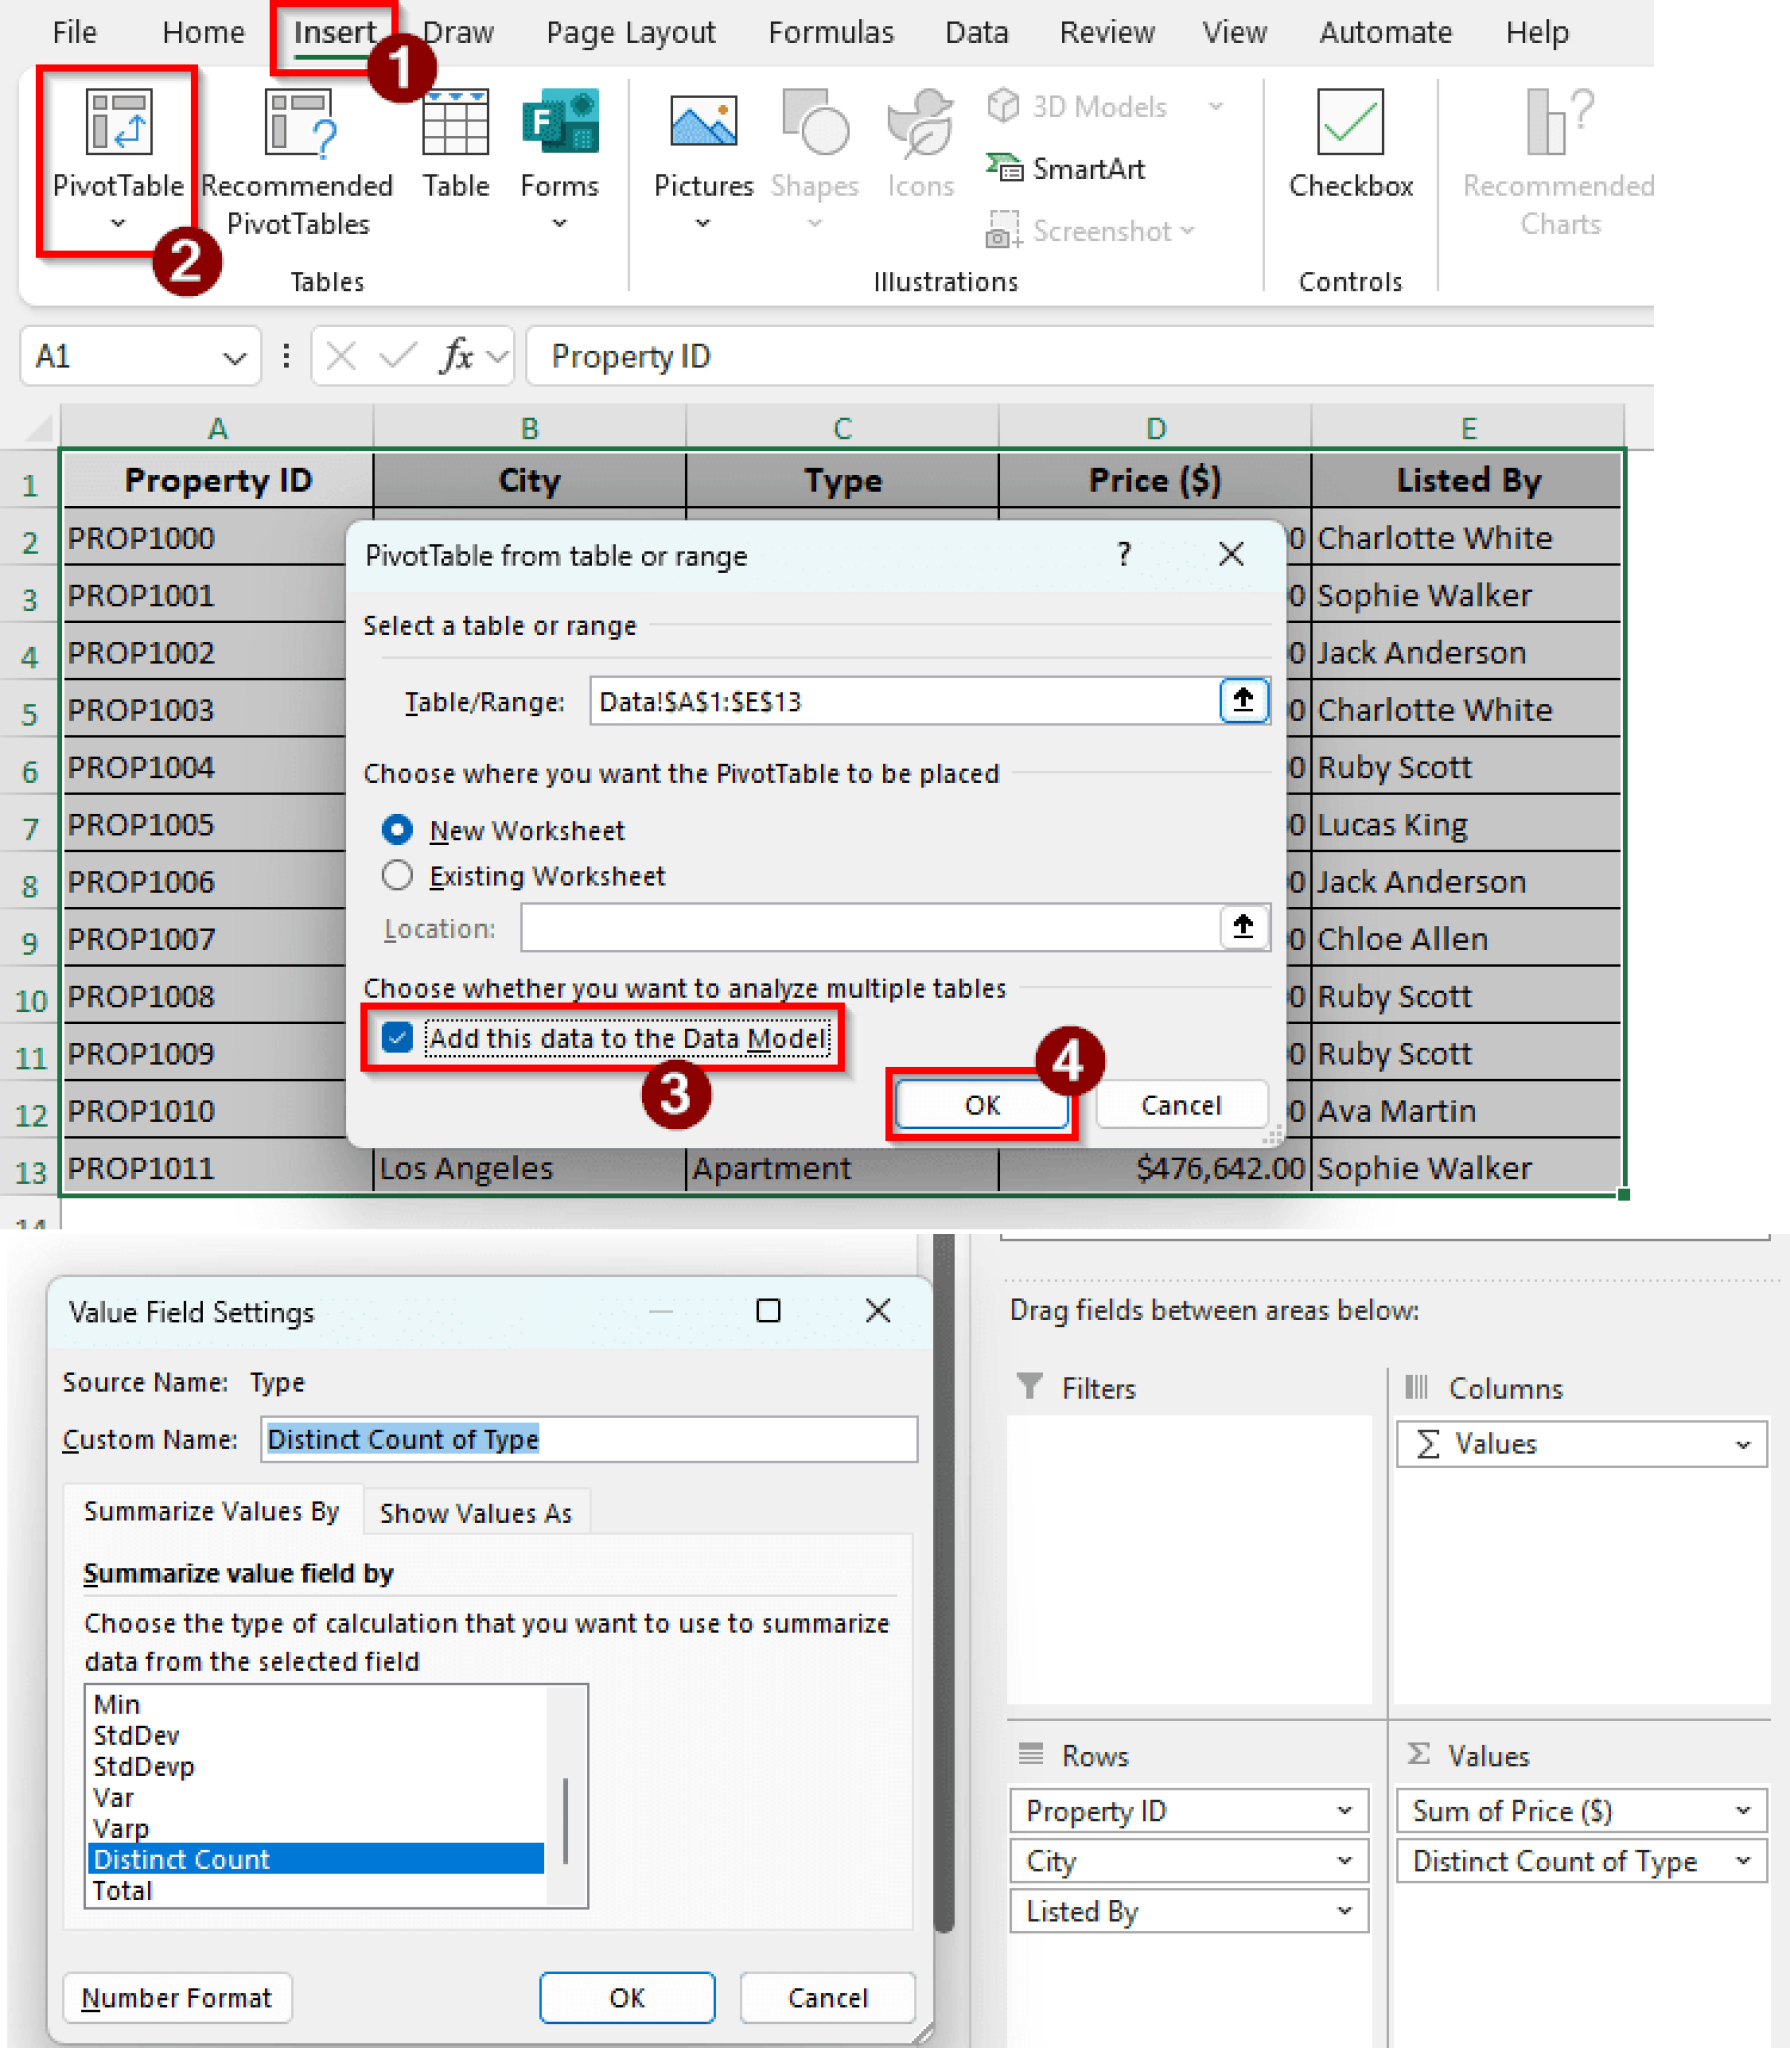Screen dimensions: 1790x2048
Task: Open the Property ID rows dropdown
Action: tap(1343, 1811)
